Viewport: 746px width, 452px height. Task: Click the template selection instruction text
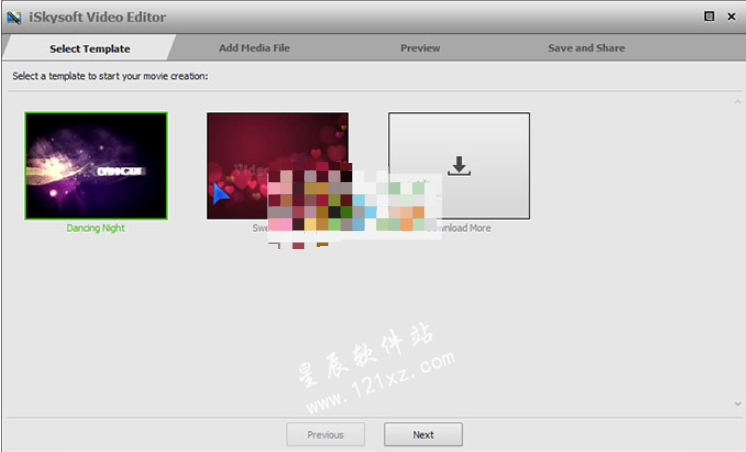116,76
